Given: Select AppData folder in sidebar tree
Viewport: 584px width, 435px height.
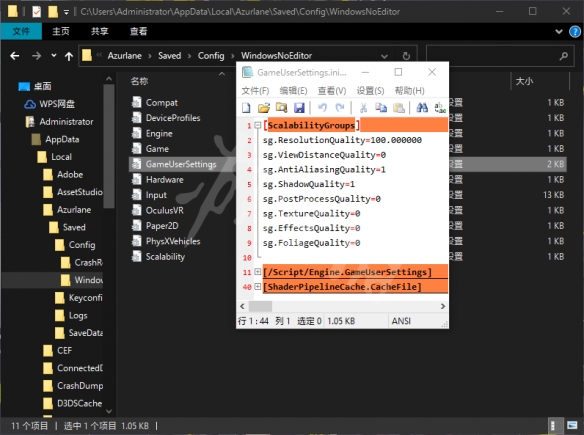Looking at the screenshot, I should pyautogui.click(x=62, y=139).
